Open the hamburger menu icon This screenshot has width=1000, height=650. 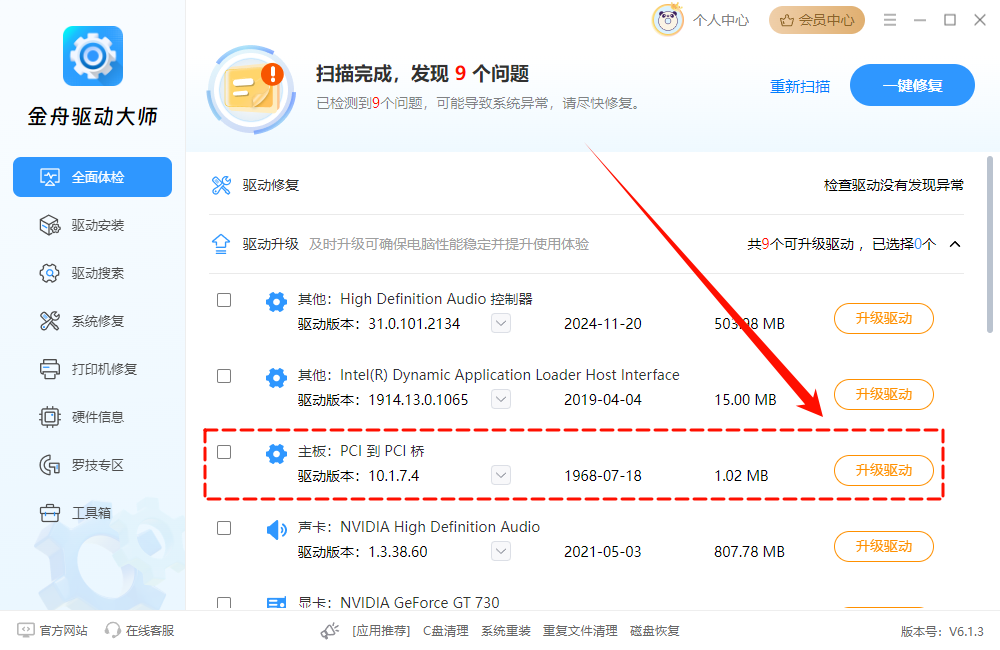[890, 20]
